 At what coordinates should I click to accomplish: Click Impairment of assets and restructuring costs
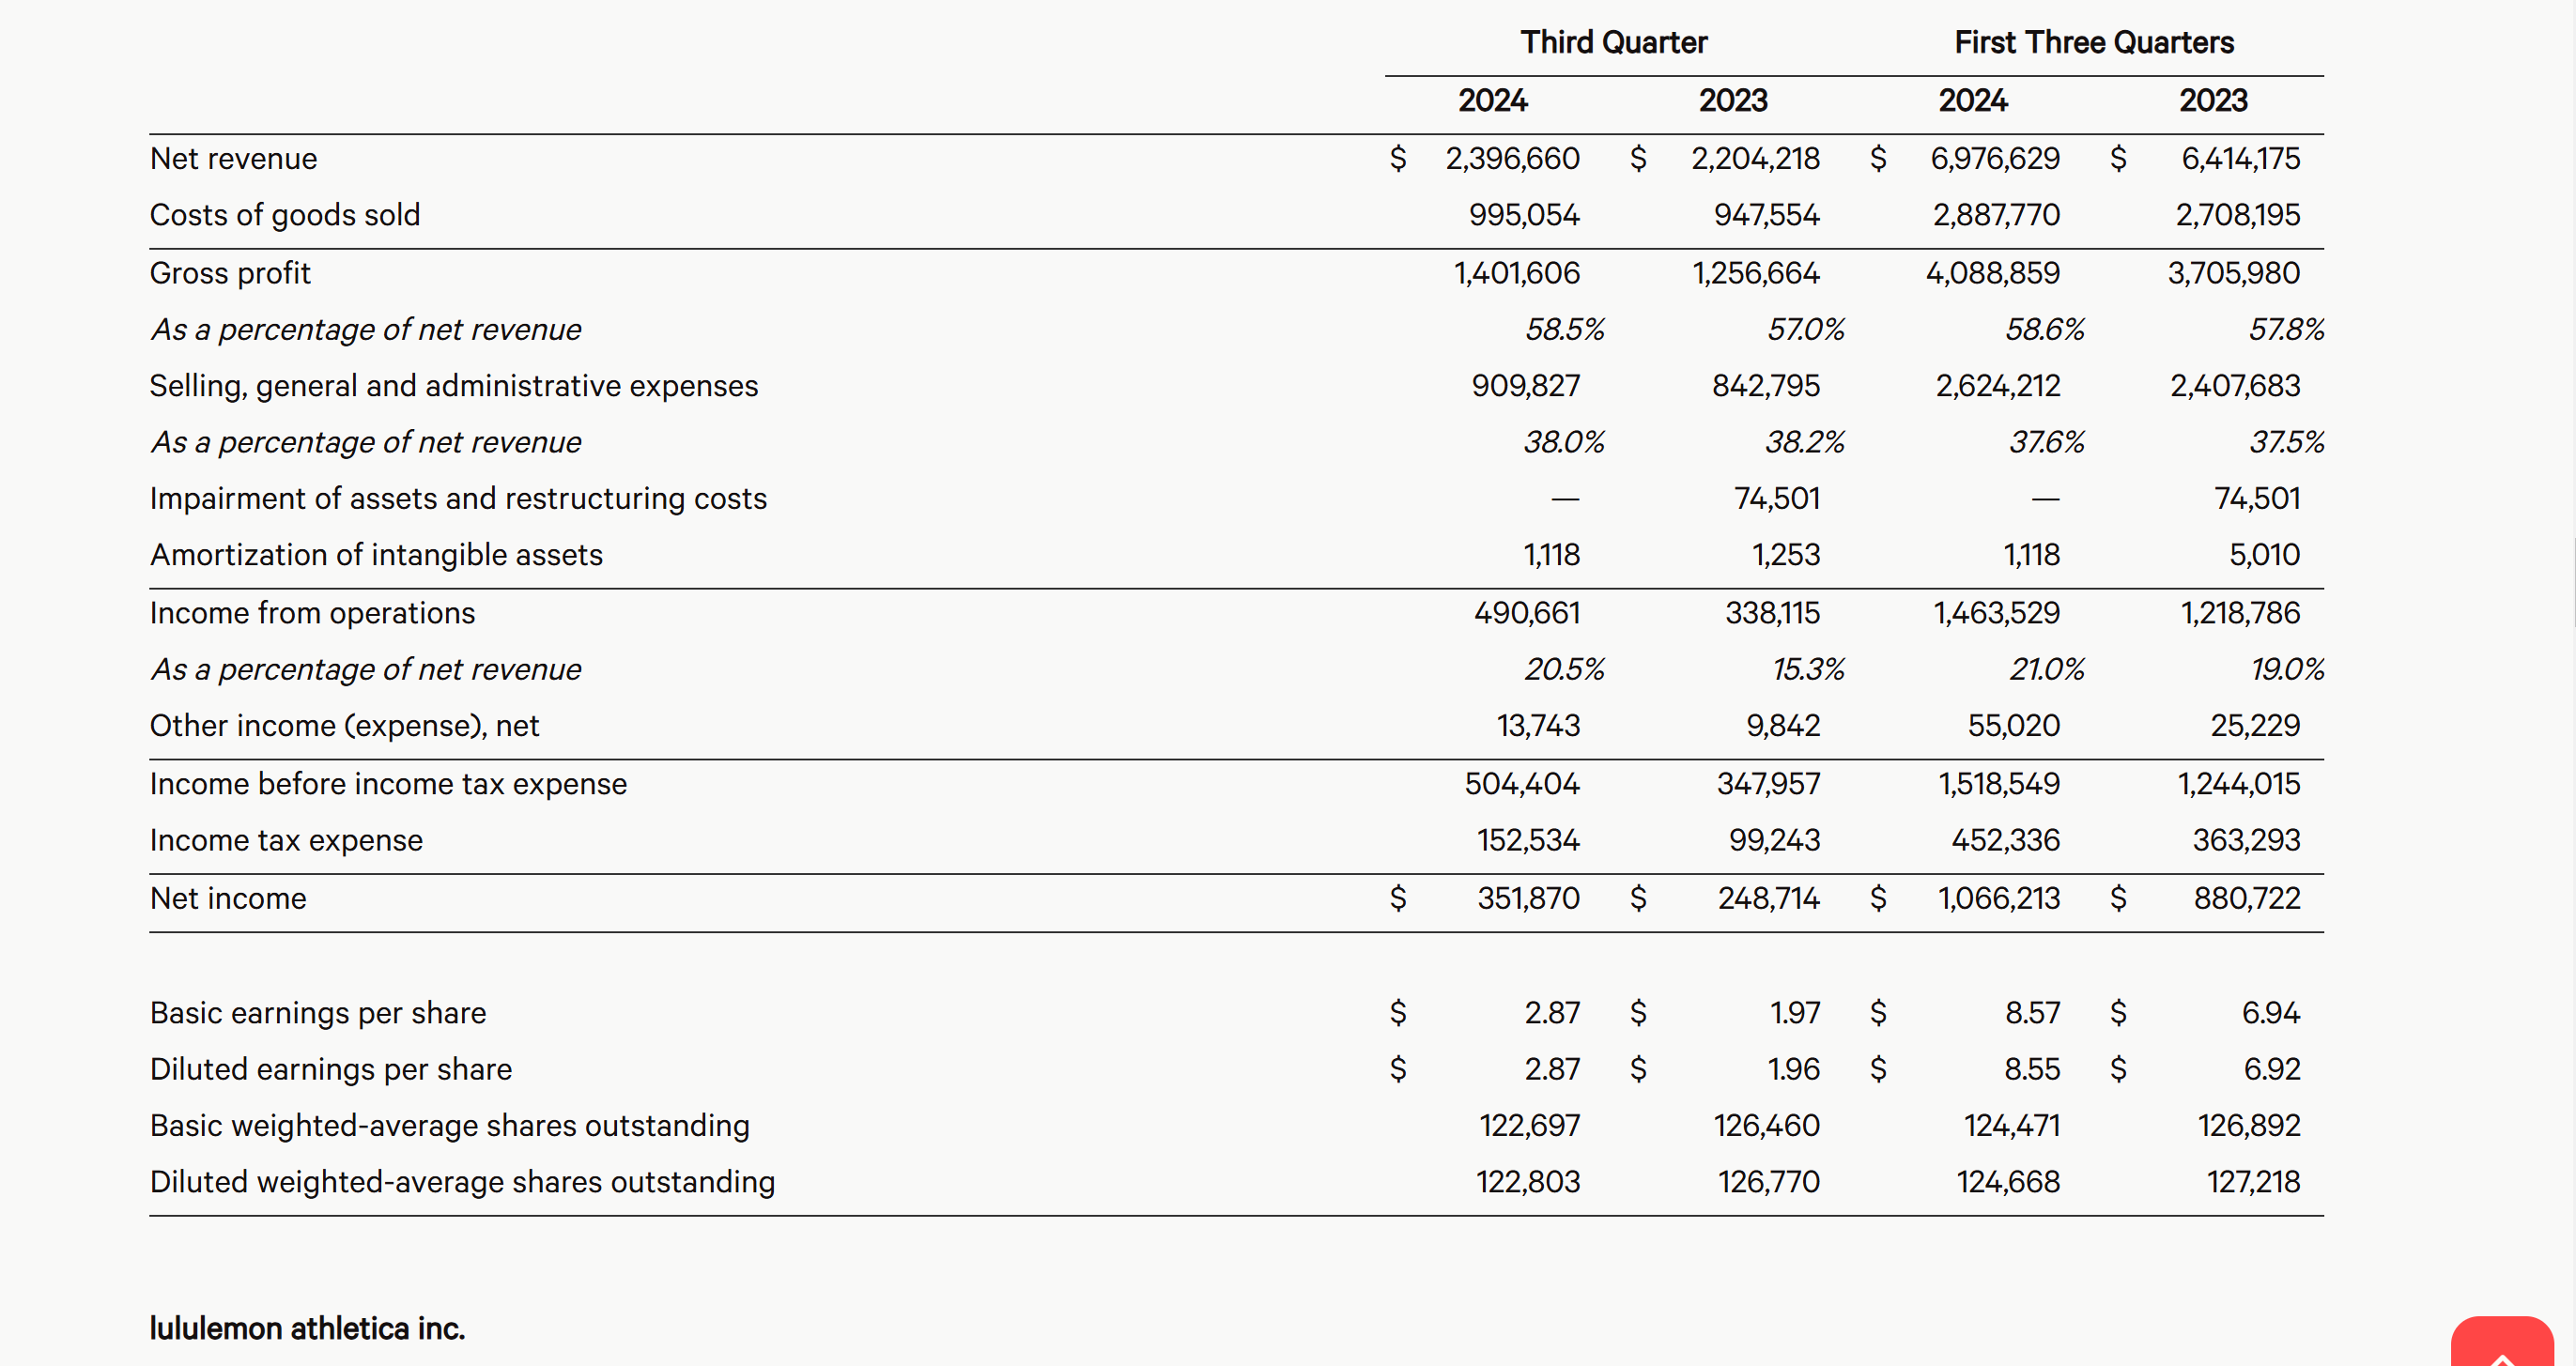pyautogui.click(x=458, y=498)
